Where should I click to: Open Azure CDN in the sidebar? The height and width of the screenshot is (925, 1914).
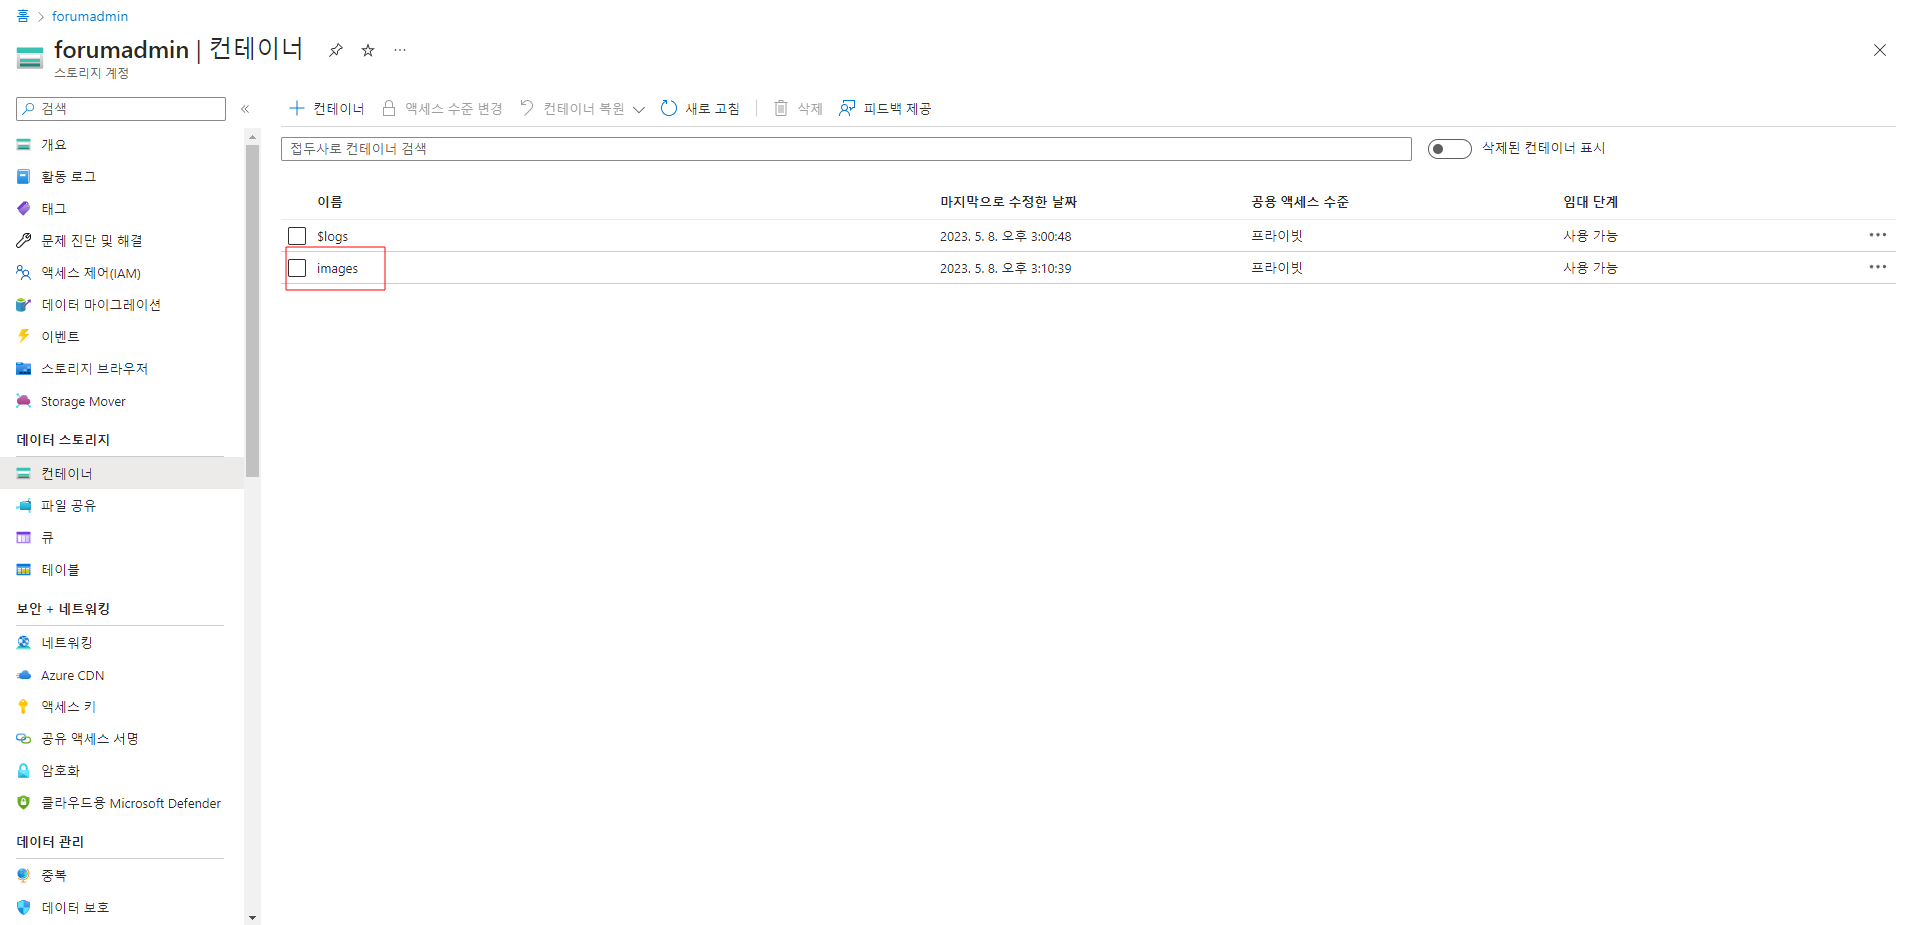point(72,675)
